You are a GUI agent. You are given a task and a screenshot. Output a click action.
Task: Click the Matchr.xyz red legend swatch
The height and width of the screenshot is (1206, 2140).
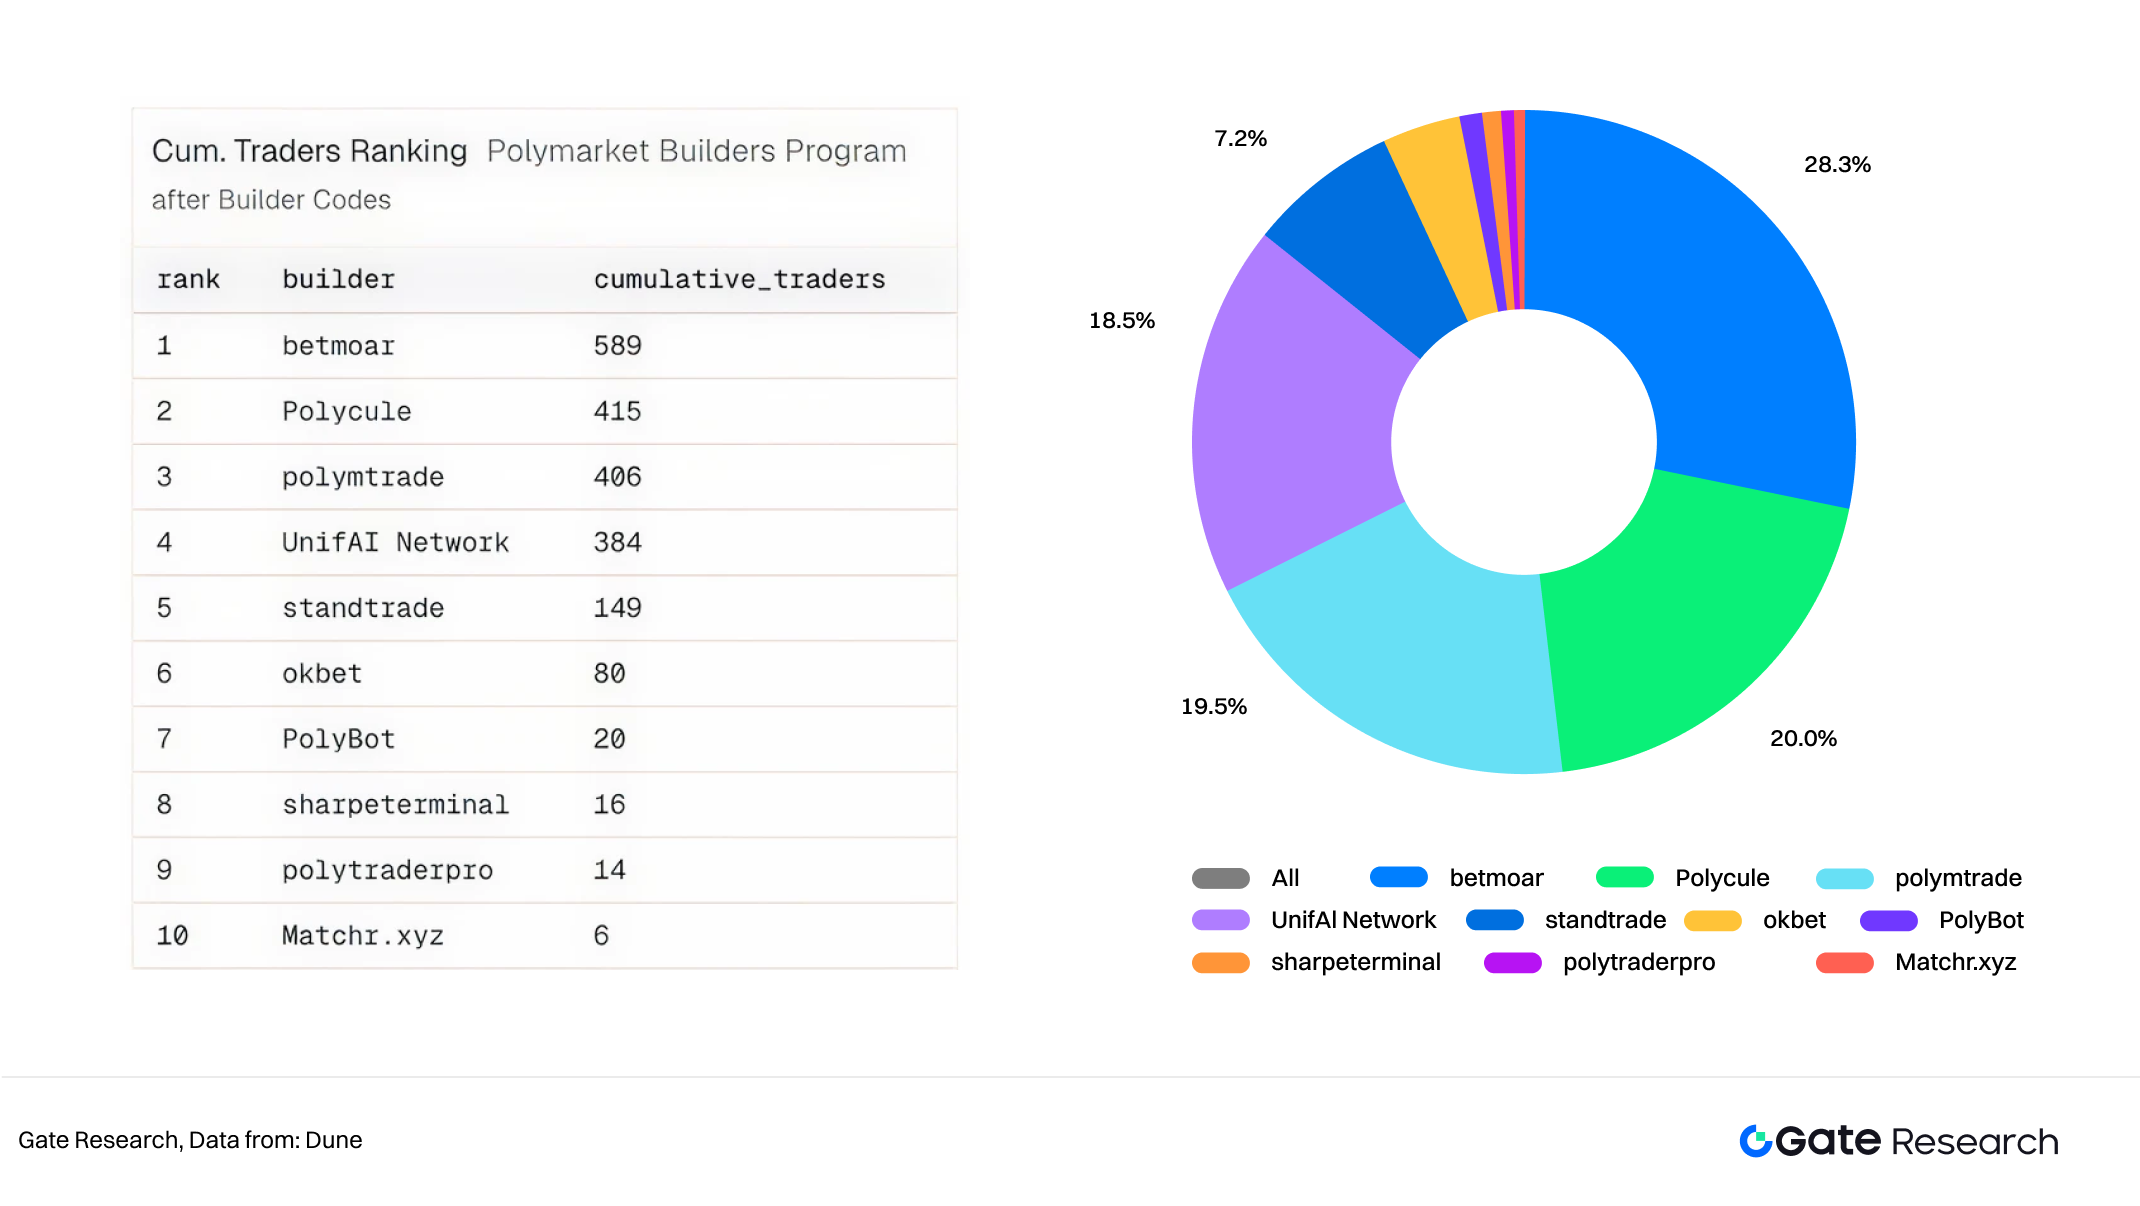pos(1844,962)
